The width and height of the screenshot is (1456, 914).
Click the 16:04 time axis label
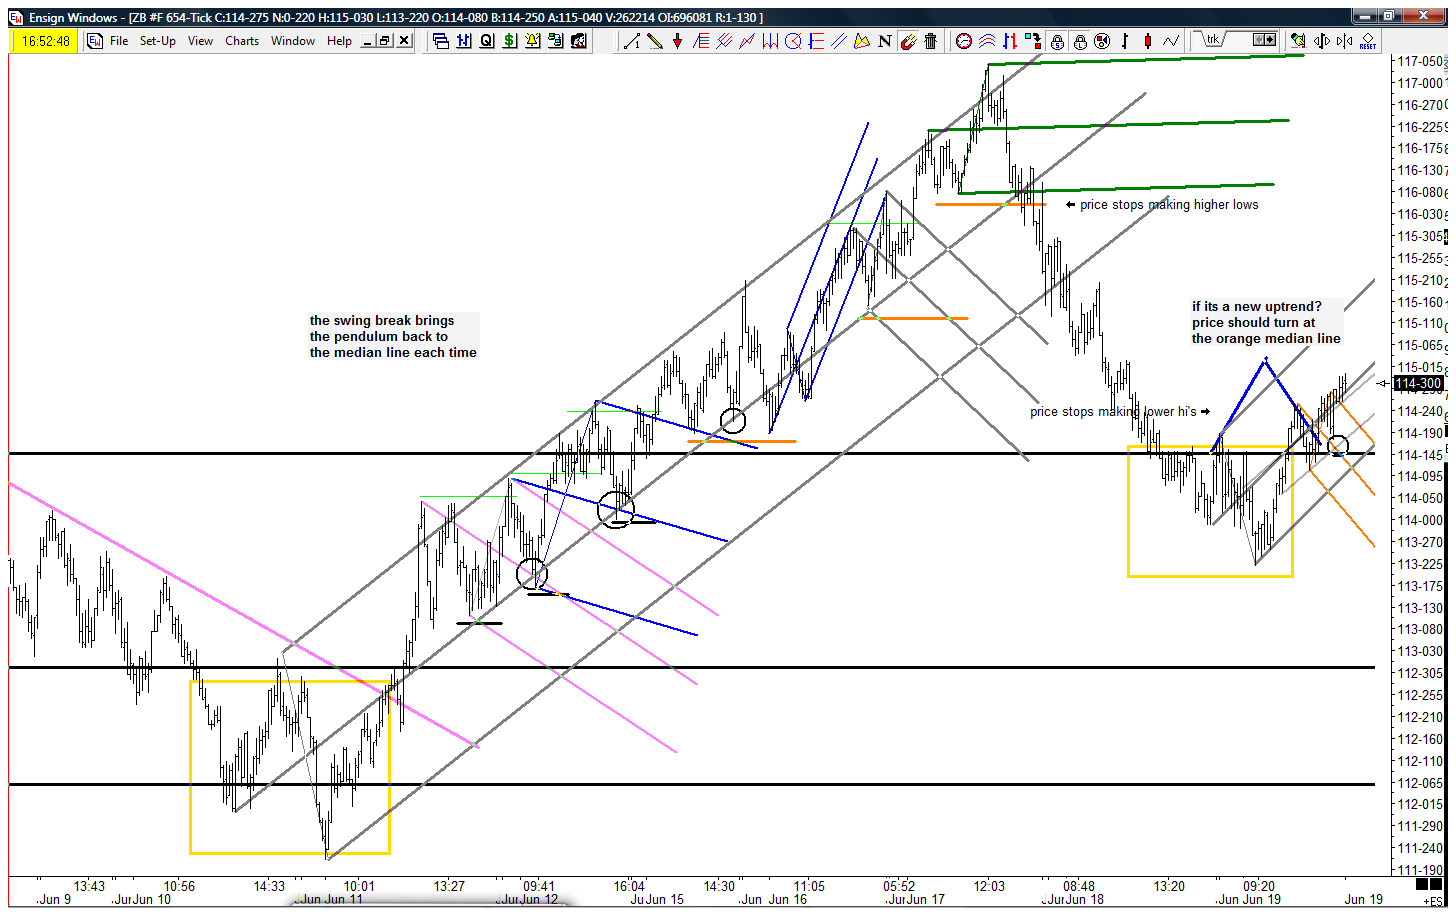(629, 886)
